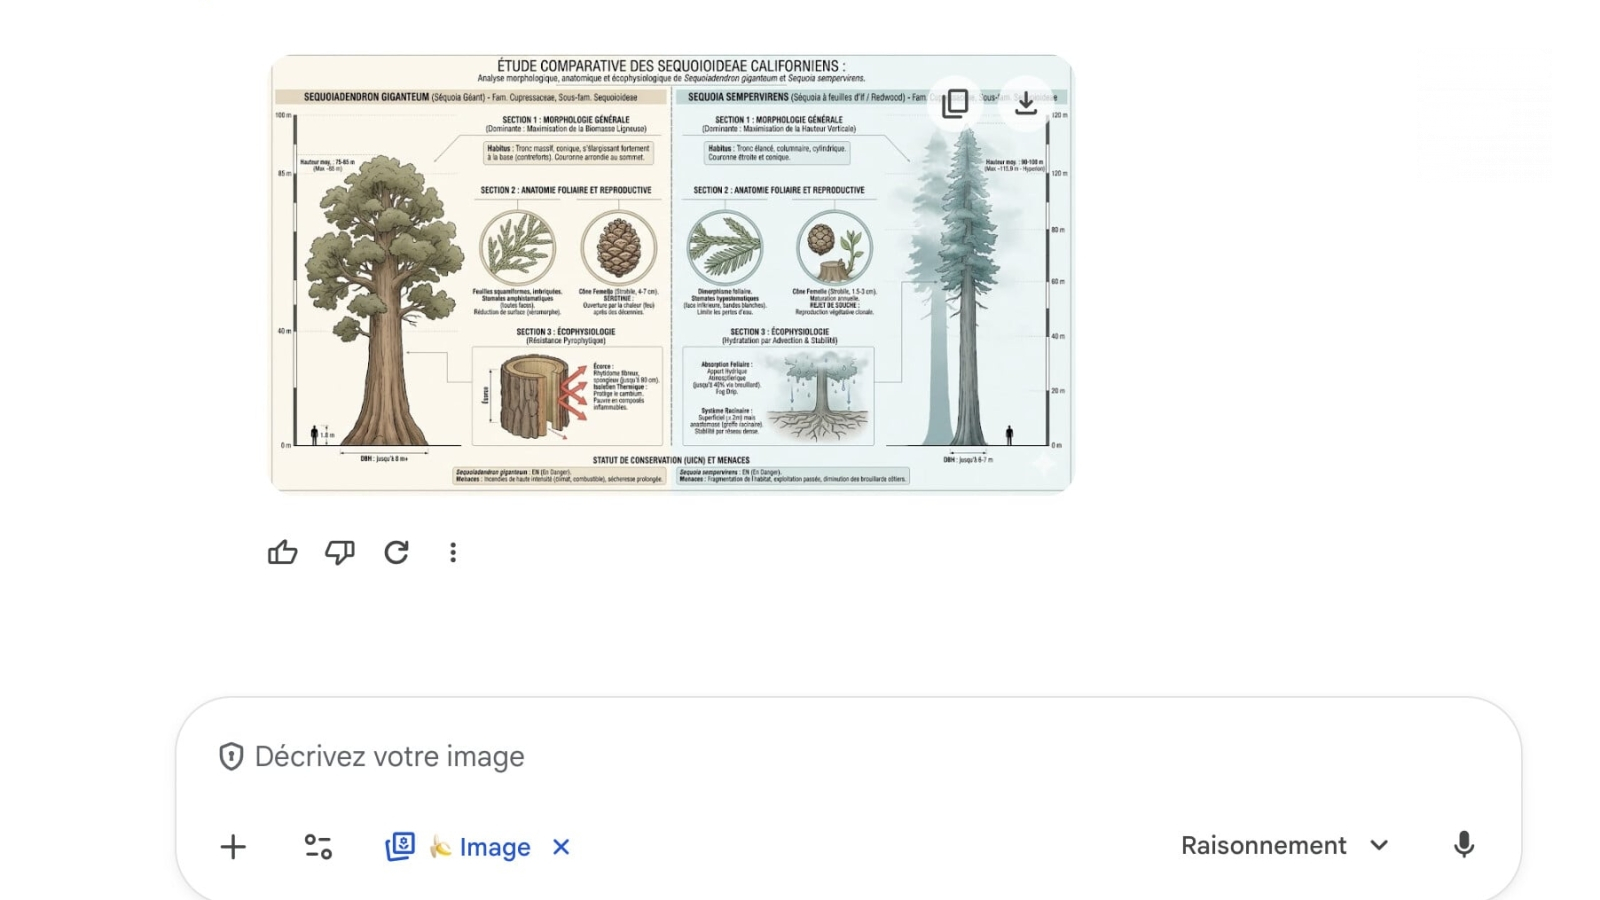Focus the "Décrivez votre image" prompt field
This screenshot has width=1600, height=900.
[x=850, y=756]
